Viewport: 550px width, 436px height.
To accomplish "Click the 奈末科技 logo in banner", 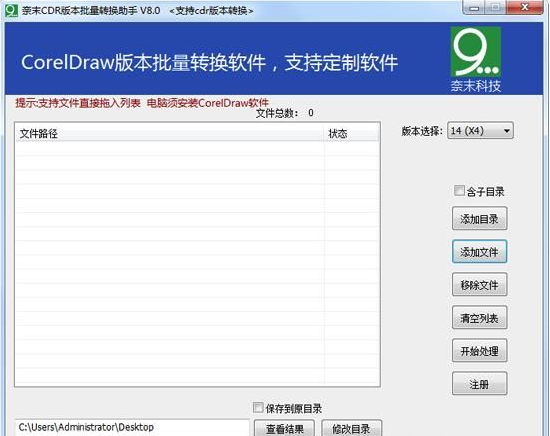I will (476, 60).
